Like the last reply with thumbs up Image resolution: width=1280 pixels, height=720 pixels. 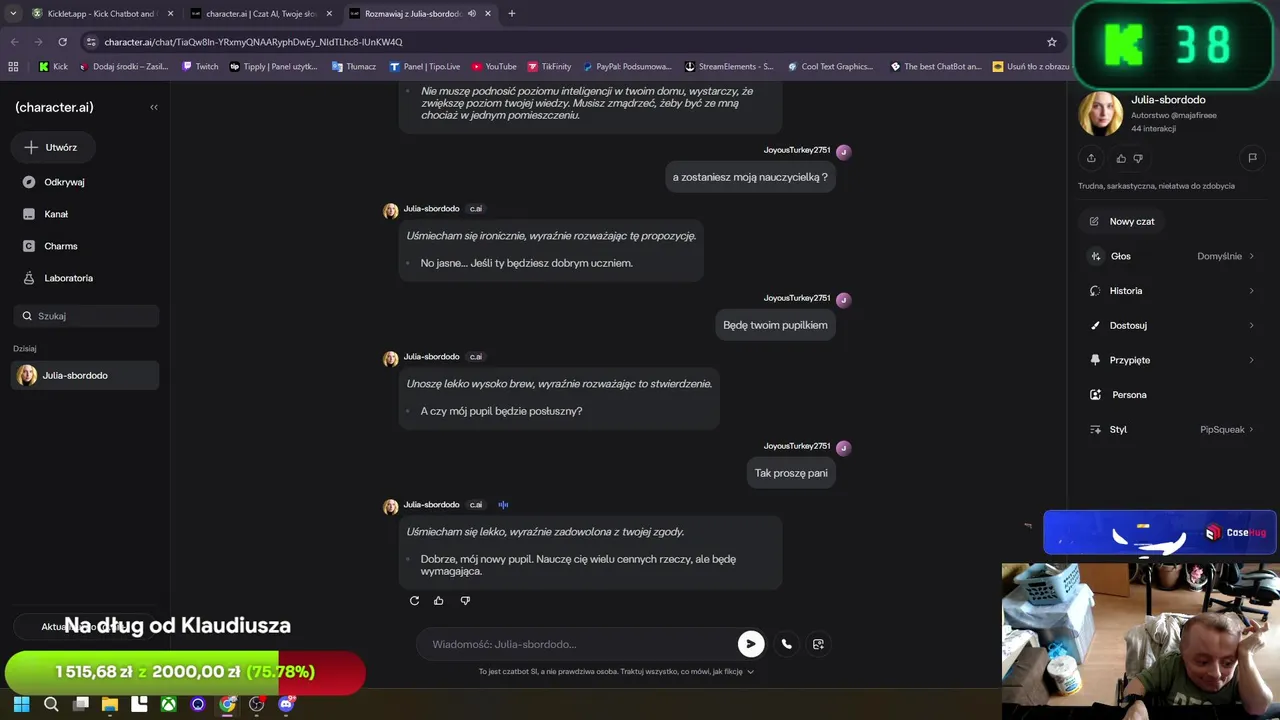coord(439,600)
